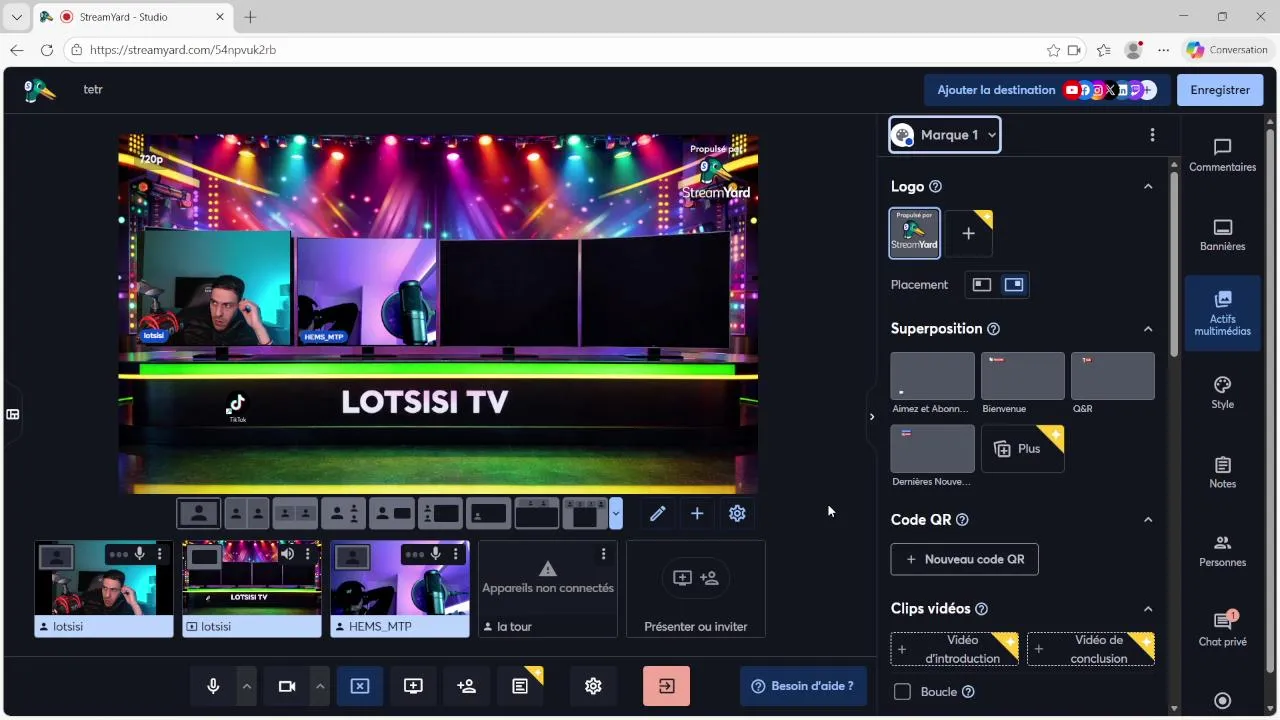
Task: Add a Vidéo d'introduction clip
Action: pos(954,649)
